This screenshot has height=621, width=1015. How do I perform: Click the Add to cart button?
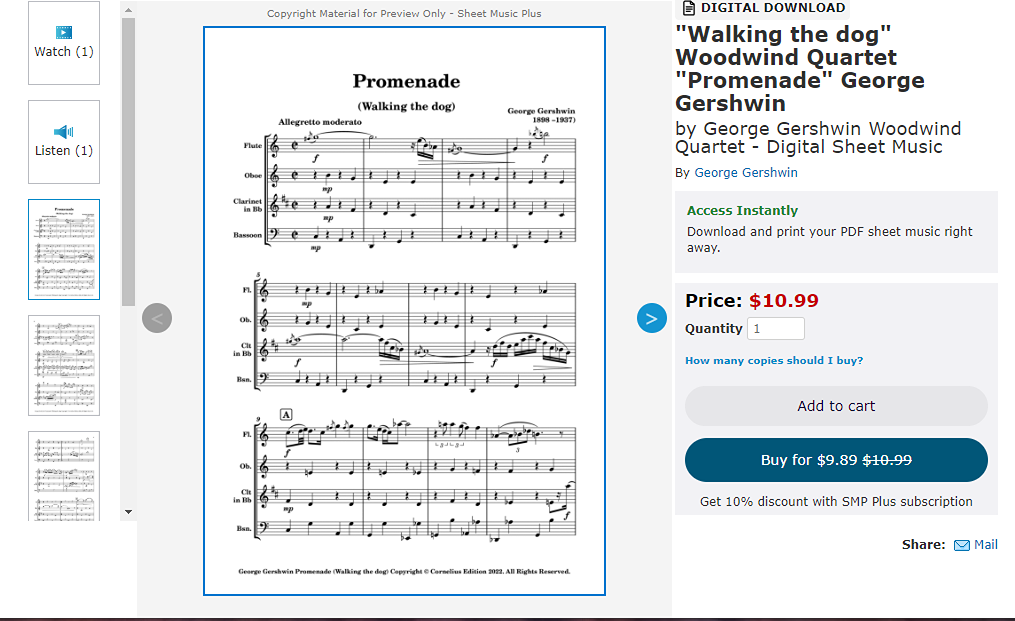pos(836,406)
